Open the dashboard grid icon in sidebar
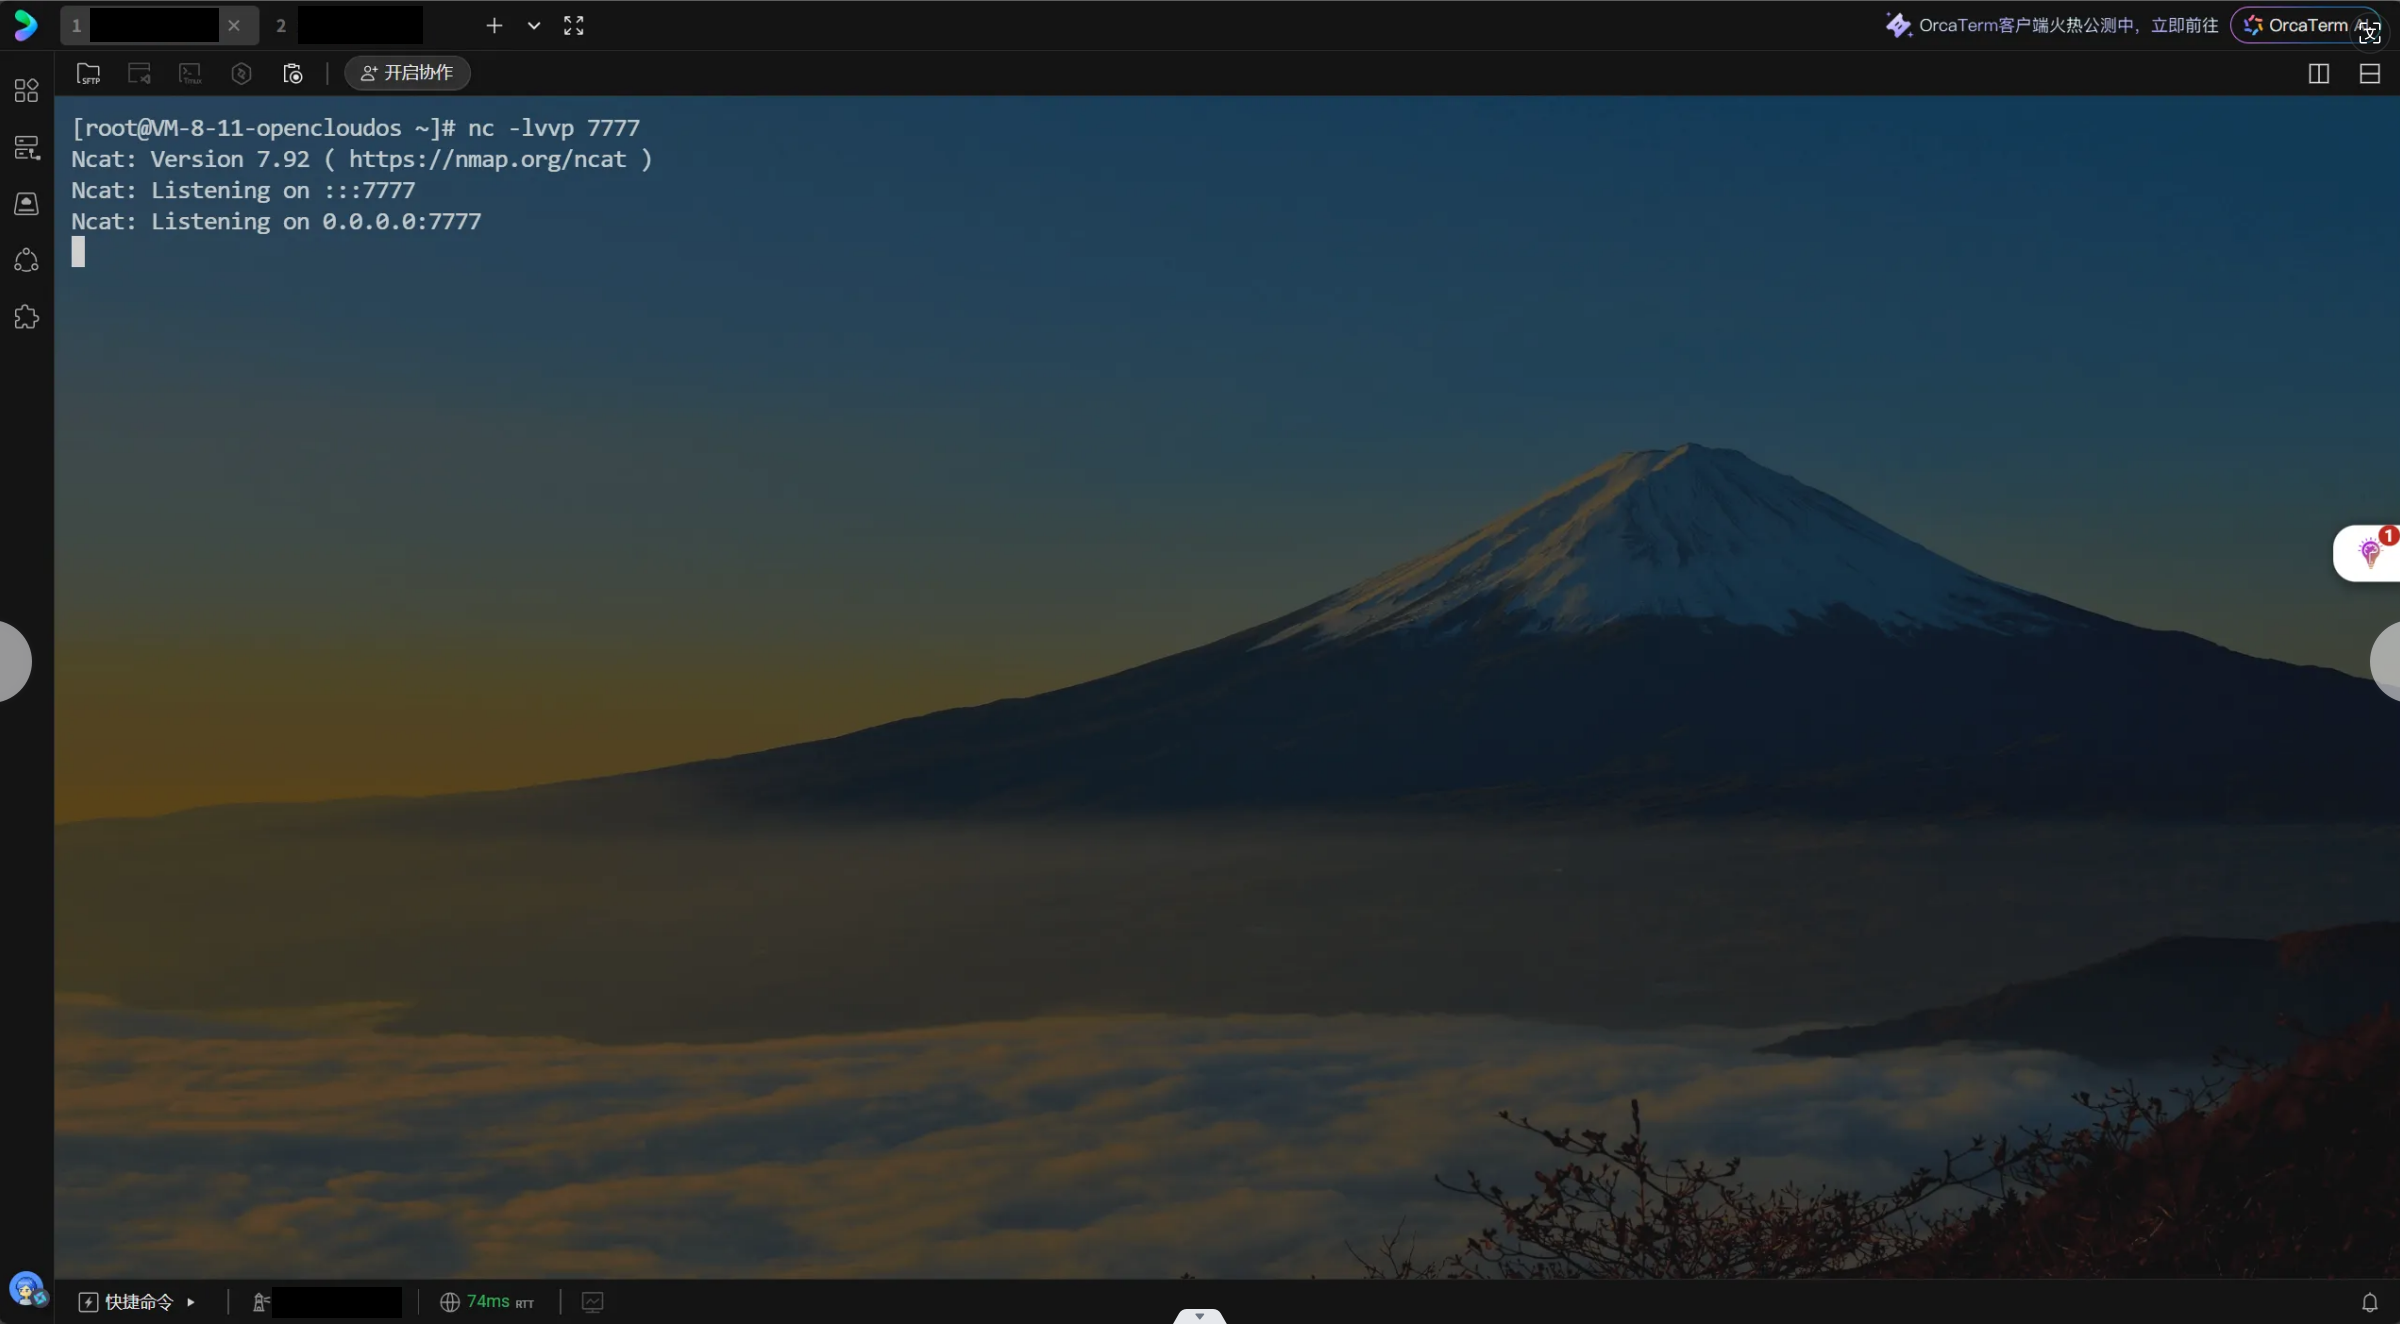The width and height of the screenshot is (2400, 1324). tap(27, 91)
